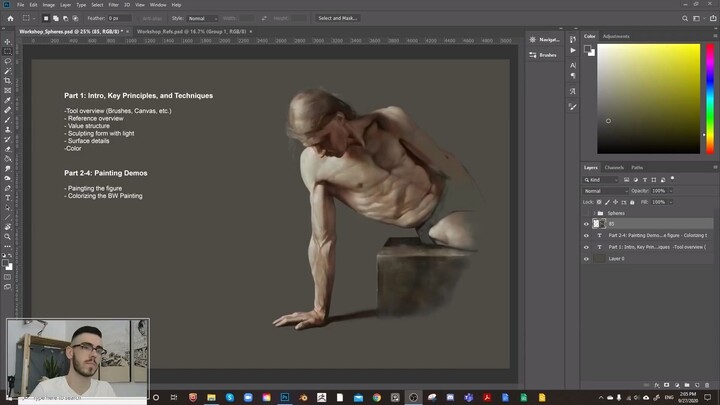This screenshot has width=720, height=405.
Task: Open the Paragraph panel icon
Action: click(573, 76)
